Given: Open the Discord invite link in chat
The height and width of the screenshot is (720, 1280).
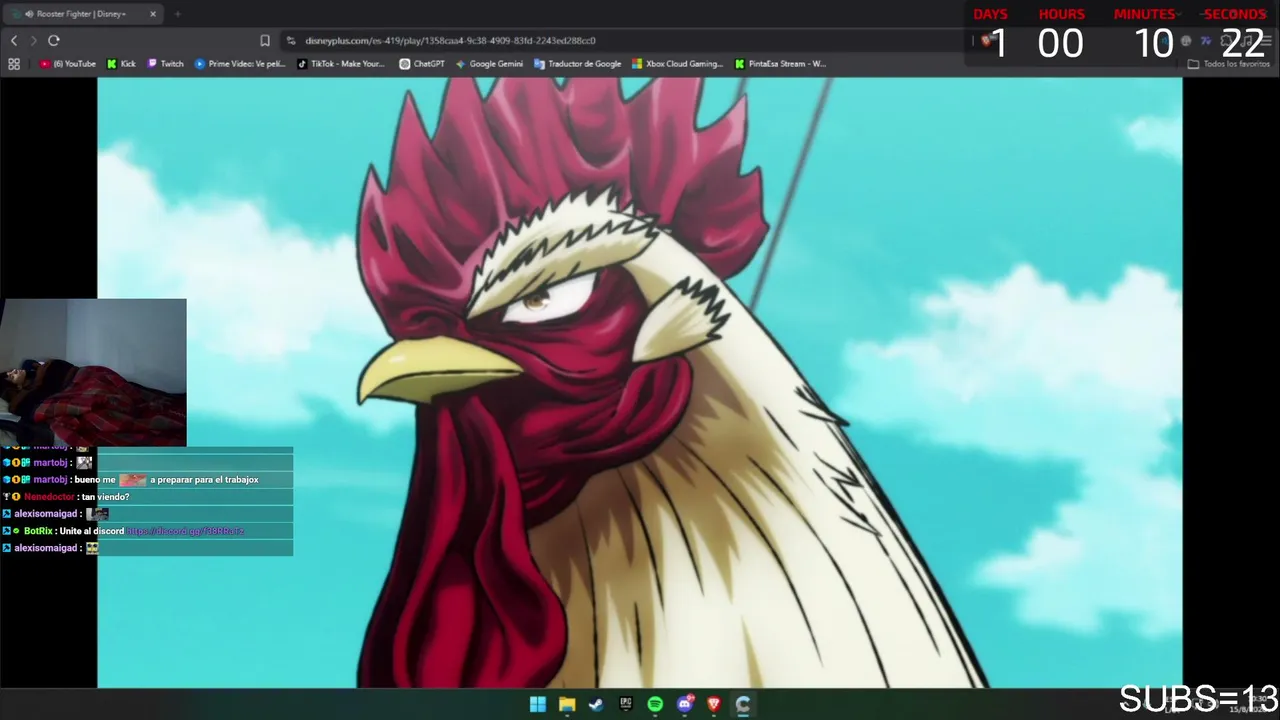Looking at the screenshot, I should pos(186,531).
